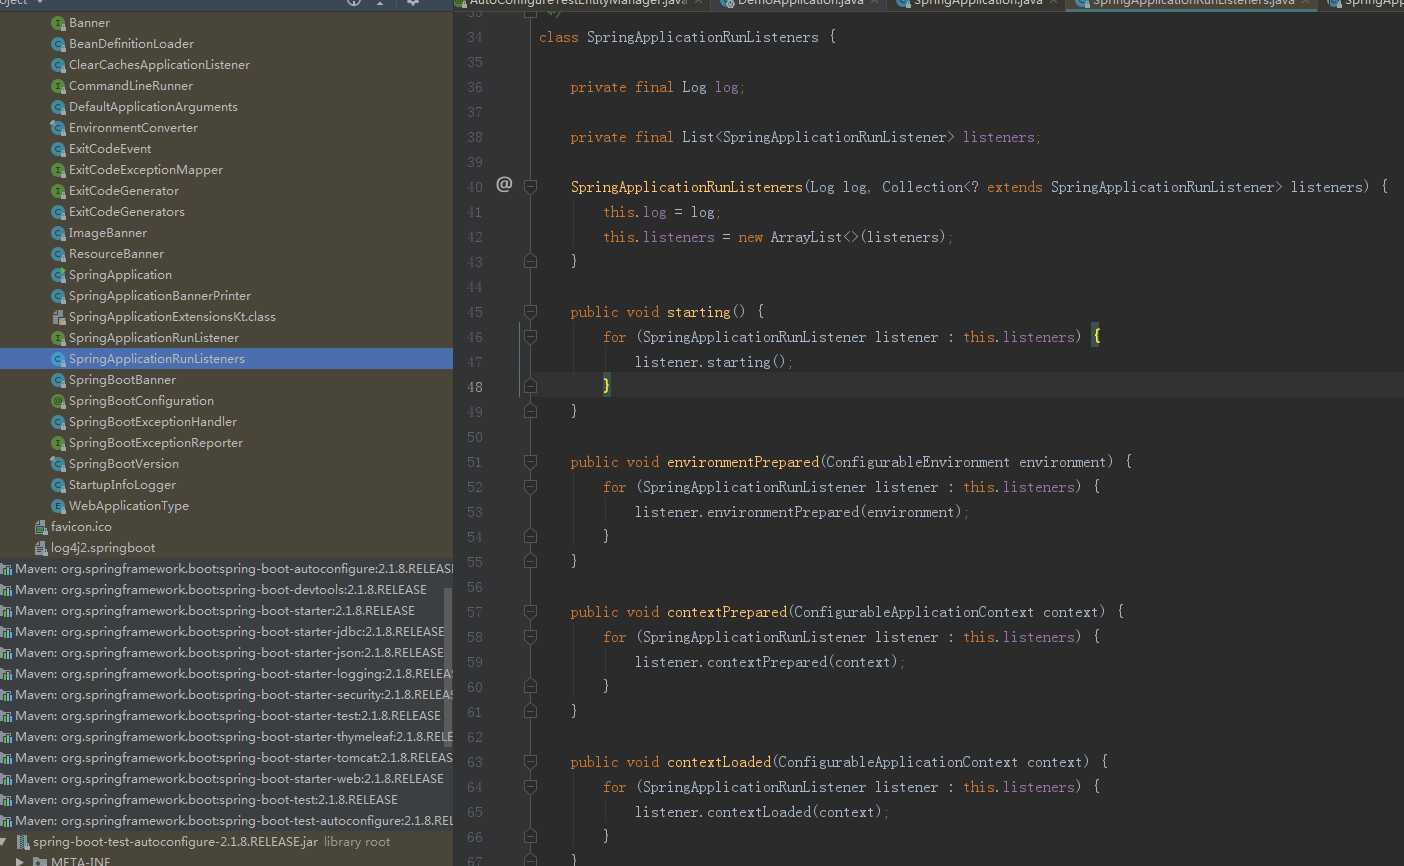Select the SpringApplicationRunListeners.java tab
1404x866 pixels.
point(1192,3)
